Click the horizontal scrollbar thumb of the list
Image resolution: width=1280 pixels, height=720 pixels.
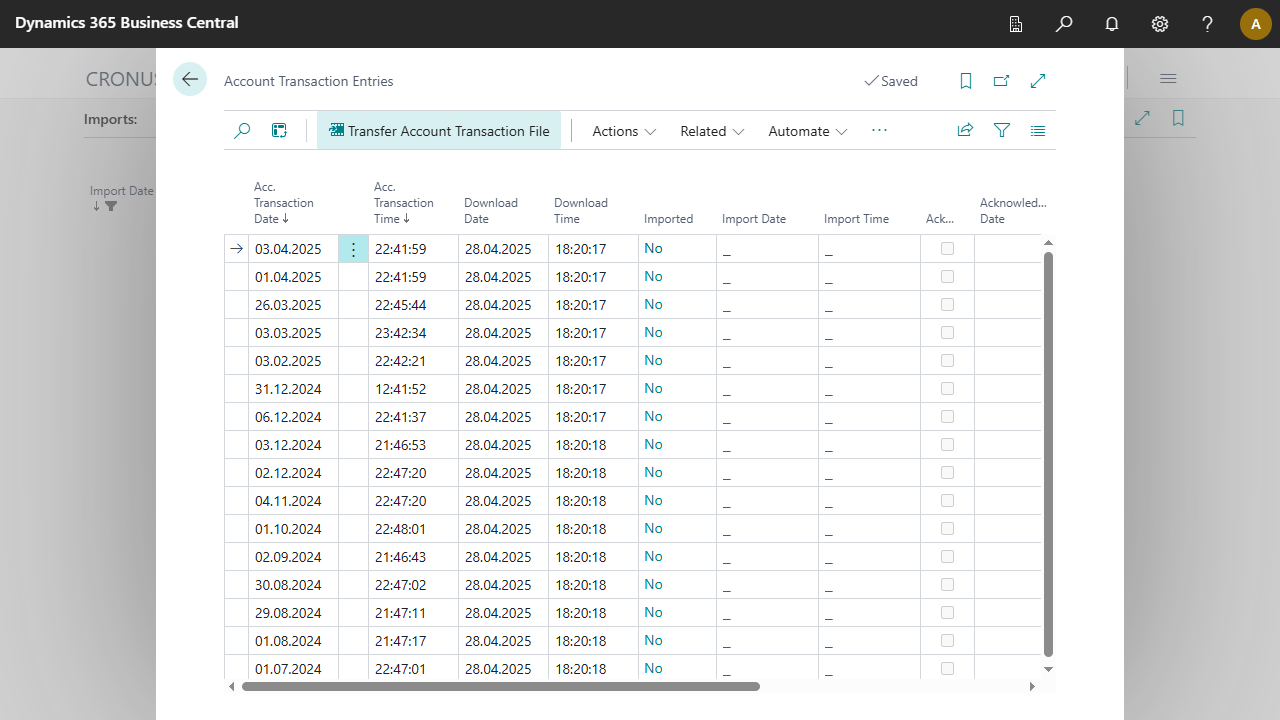coord(500,687)
